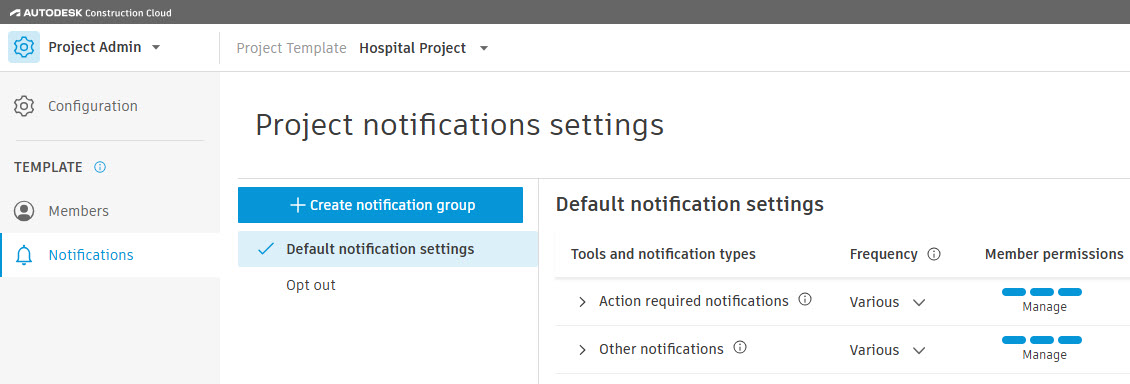Open frequency dropdown for Other notifications
This screenshot has width=1130, height=384.
(919, 351)
